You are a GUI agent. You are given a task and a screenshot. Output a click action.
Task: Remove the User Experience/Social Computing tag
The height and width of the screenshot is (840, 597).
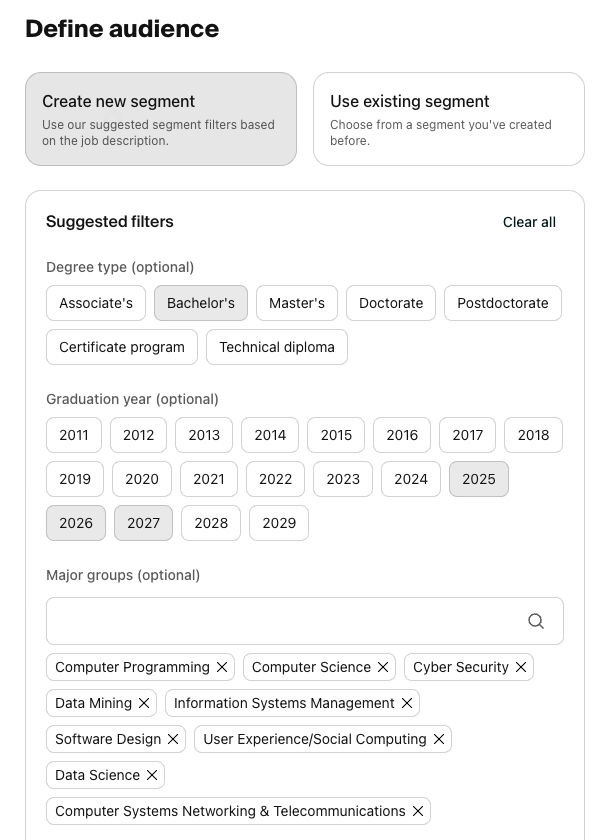(x=439, y=739)
